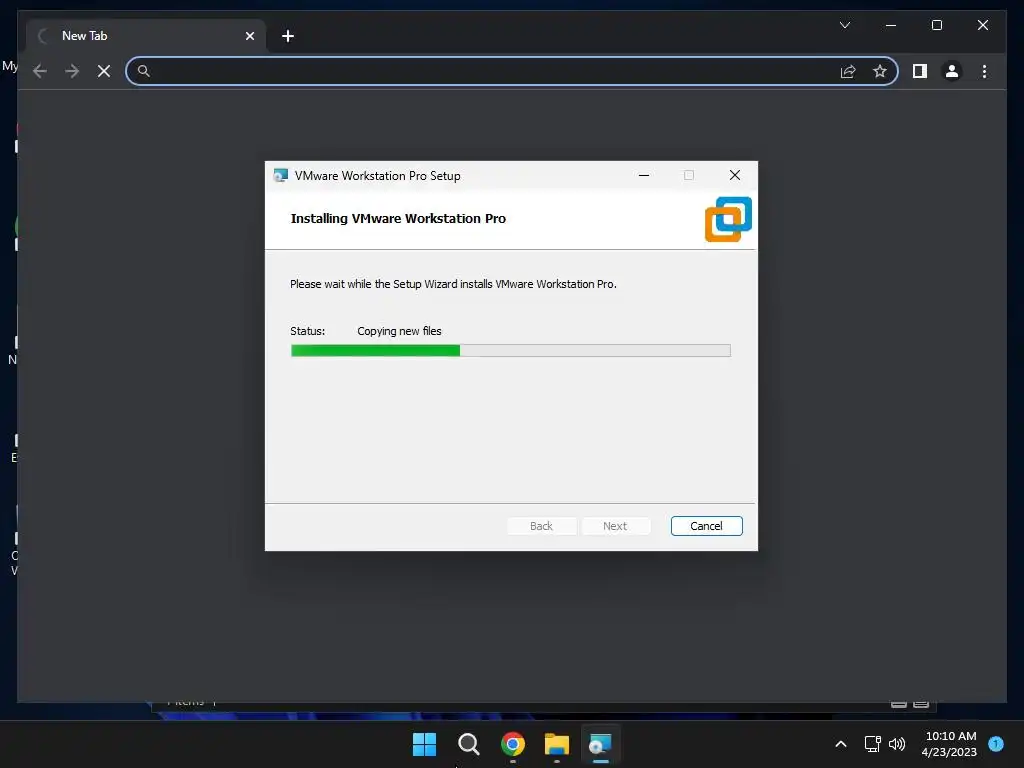1024x768 pixels.
Task: Close the VMware Workstation Pro Setup dialog
Action: 735,175
